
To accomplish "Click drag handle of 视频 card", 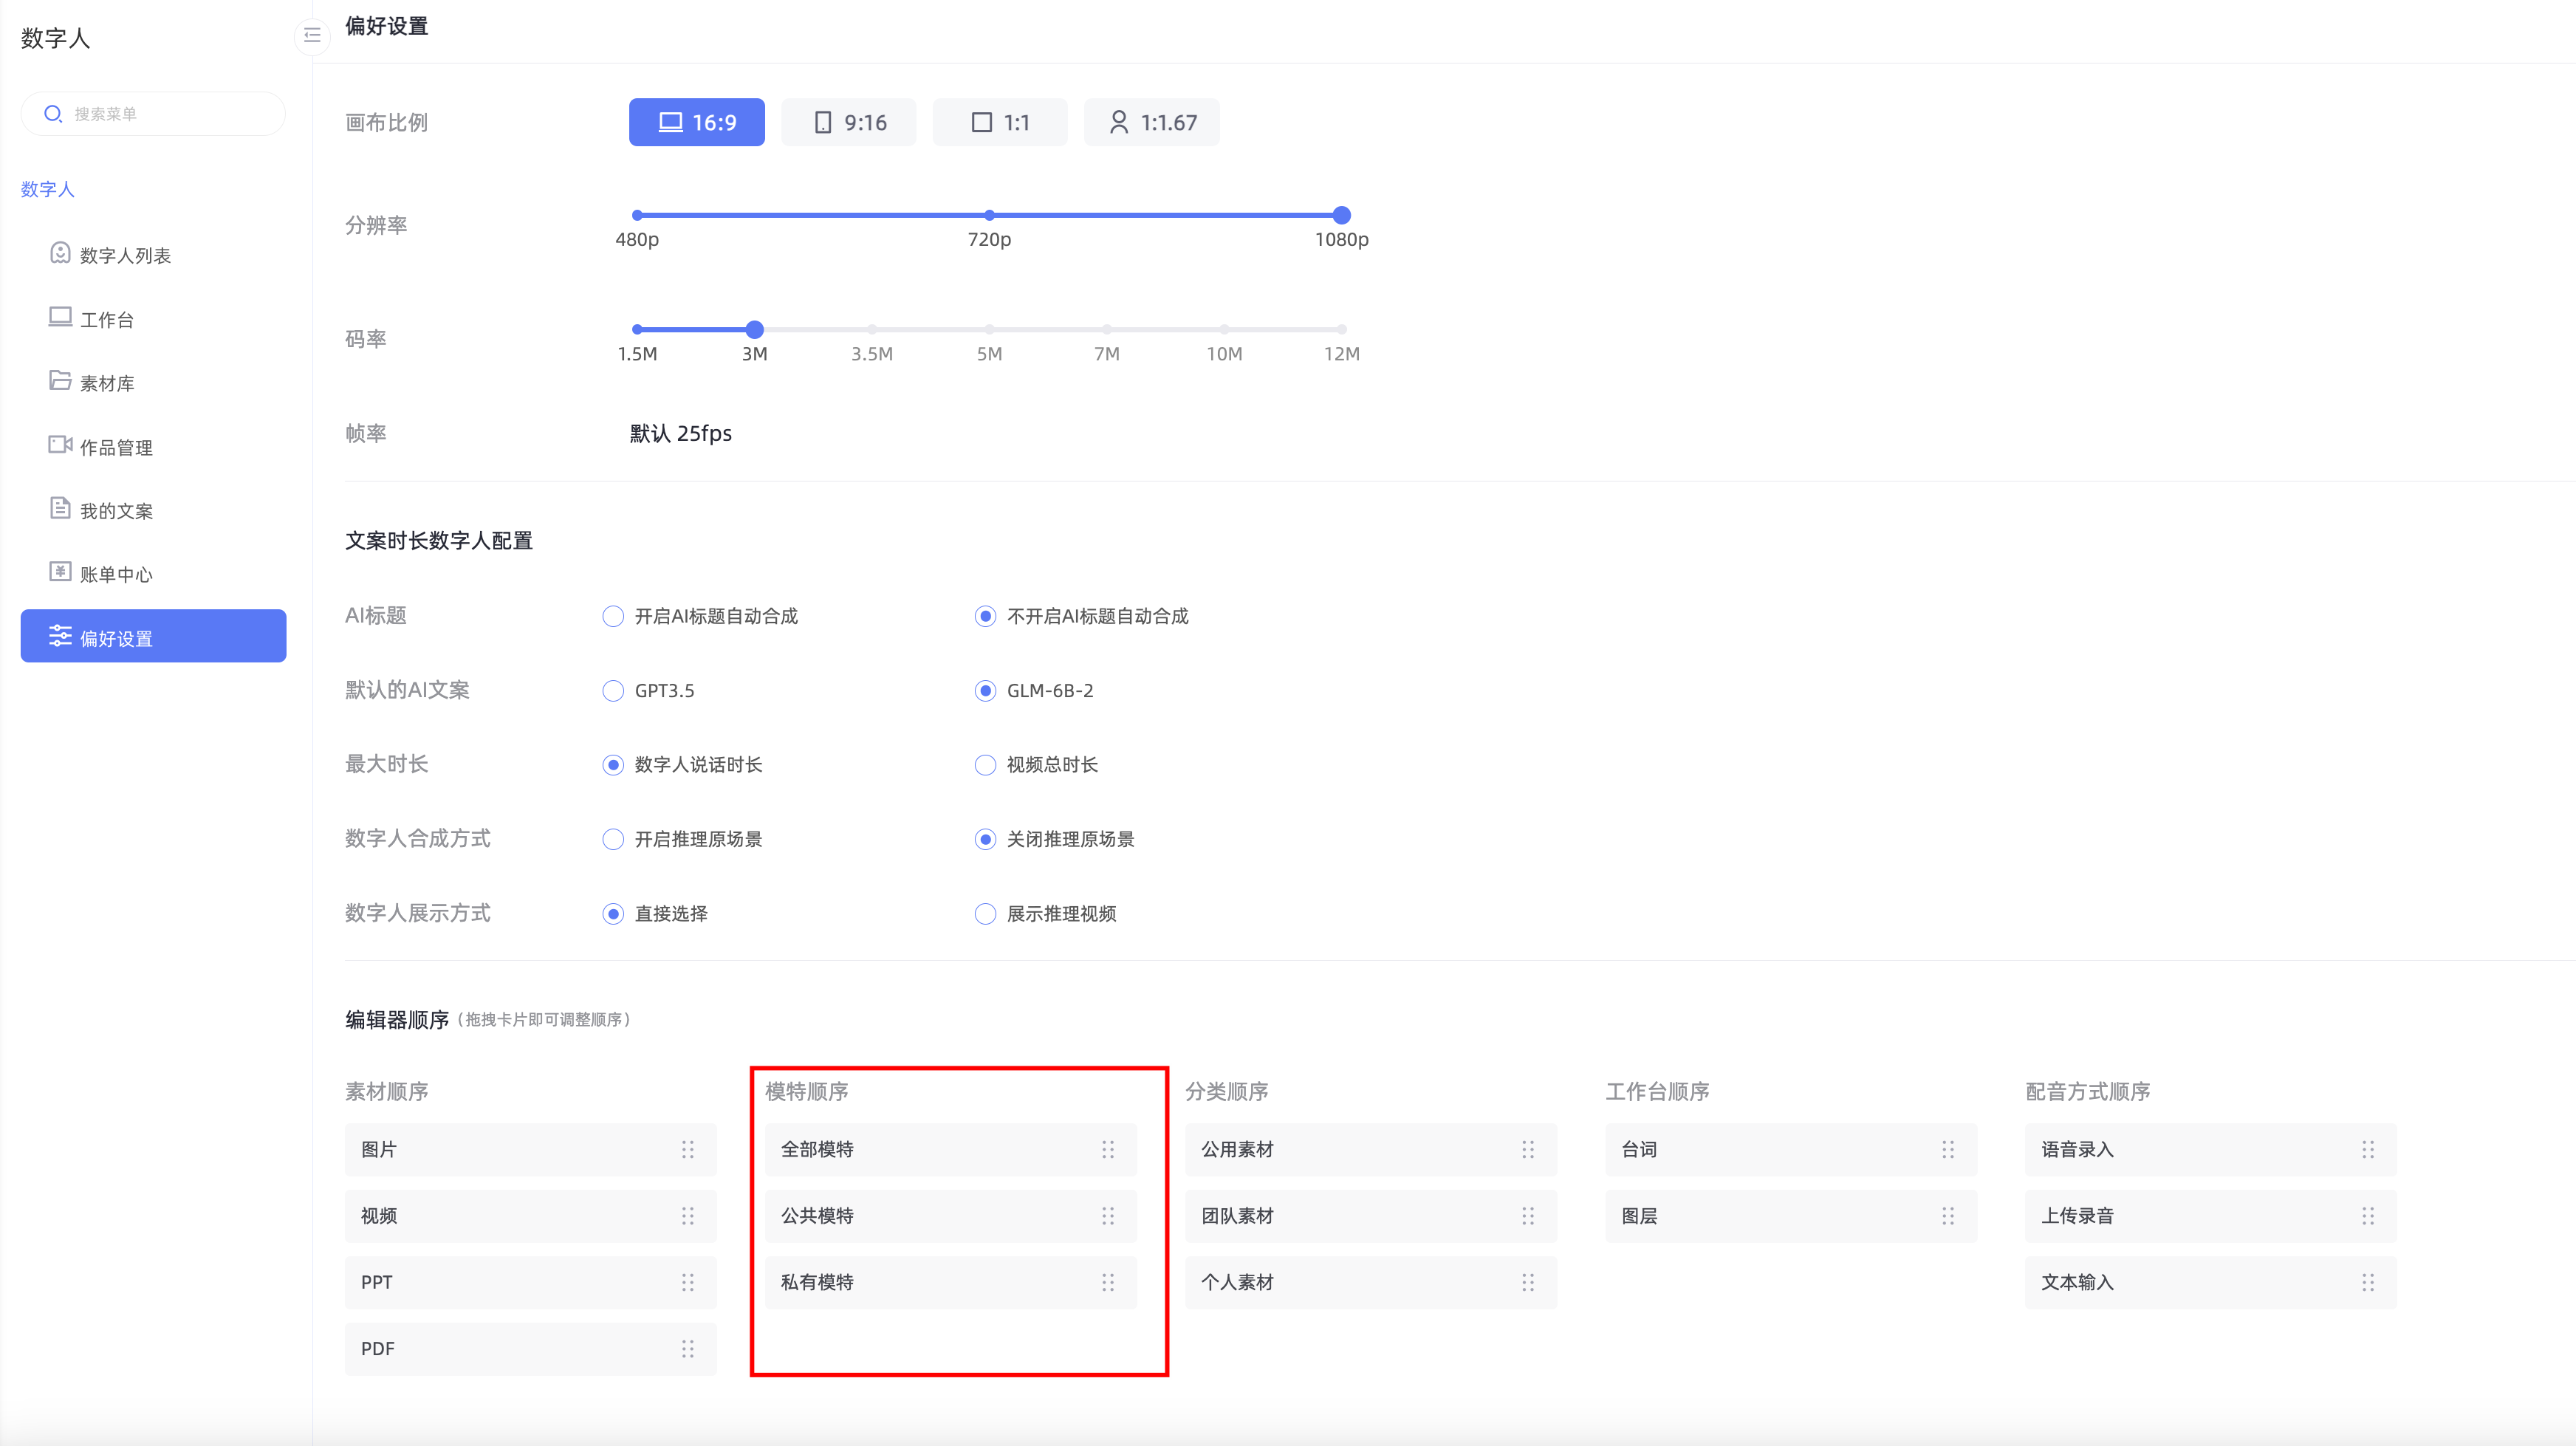I will point(688,1216).
